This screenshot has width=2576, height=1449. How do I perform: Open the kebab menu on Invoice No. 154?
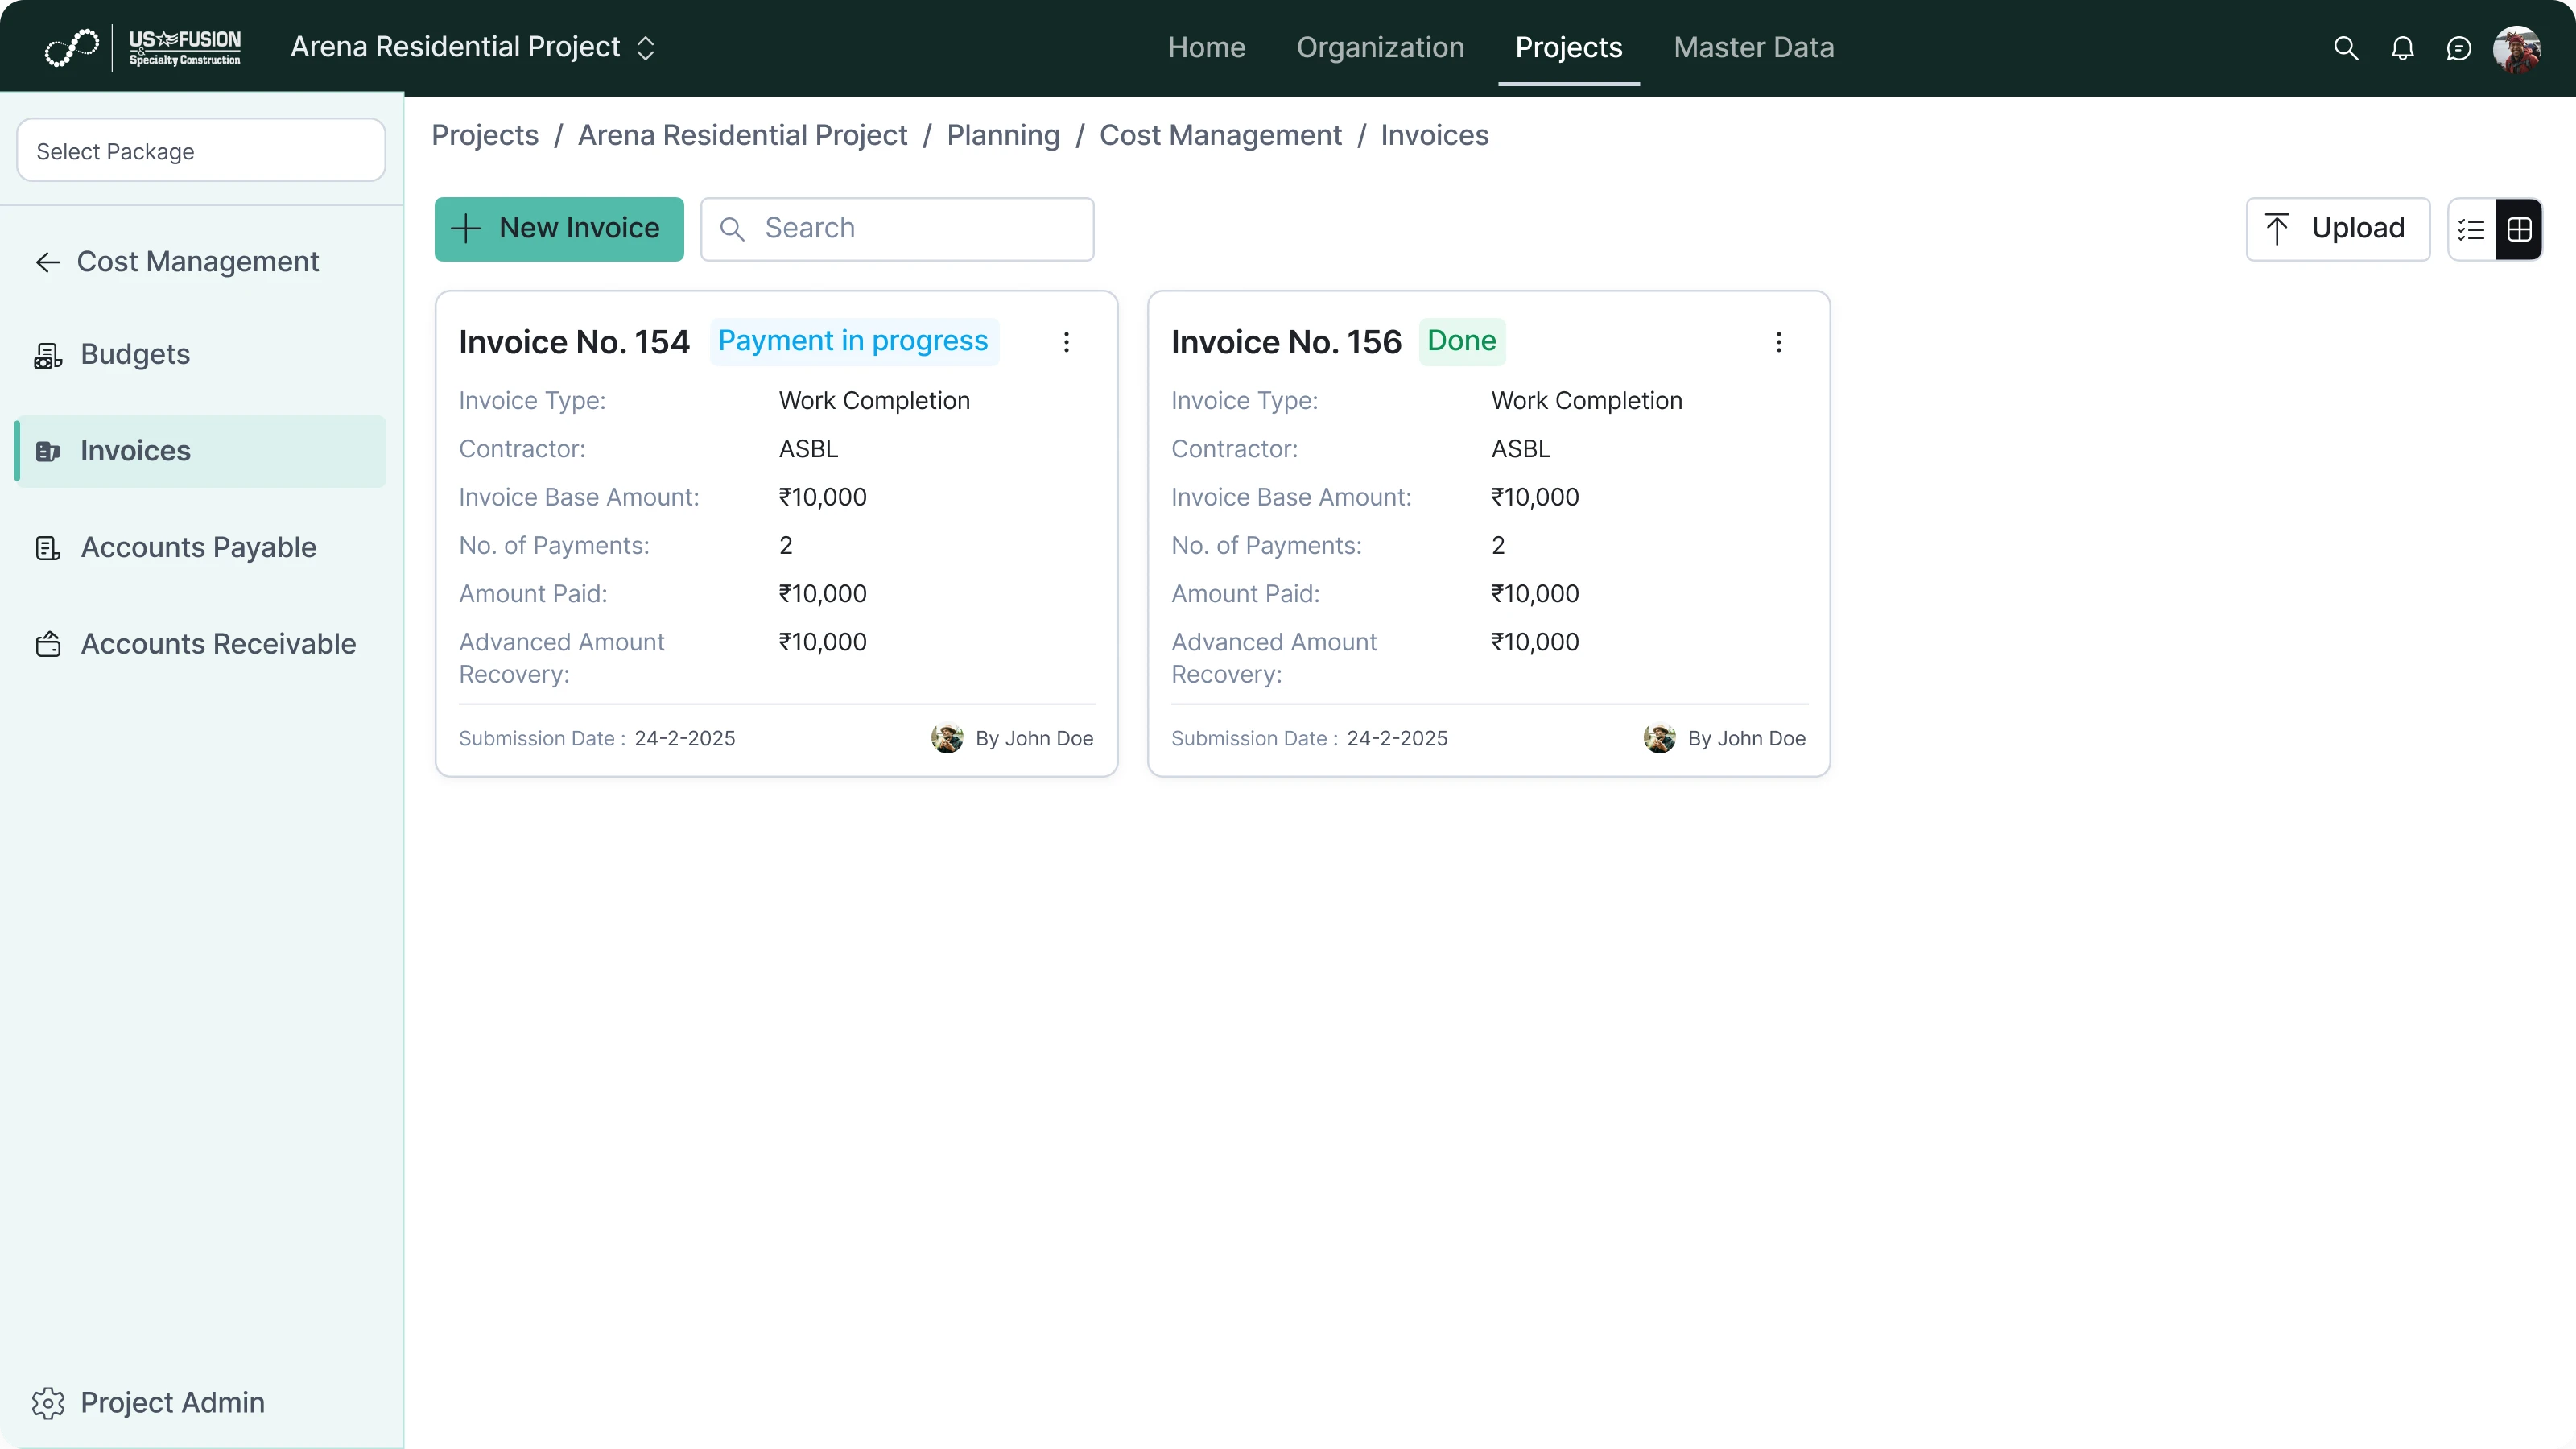click(1066, 342)
